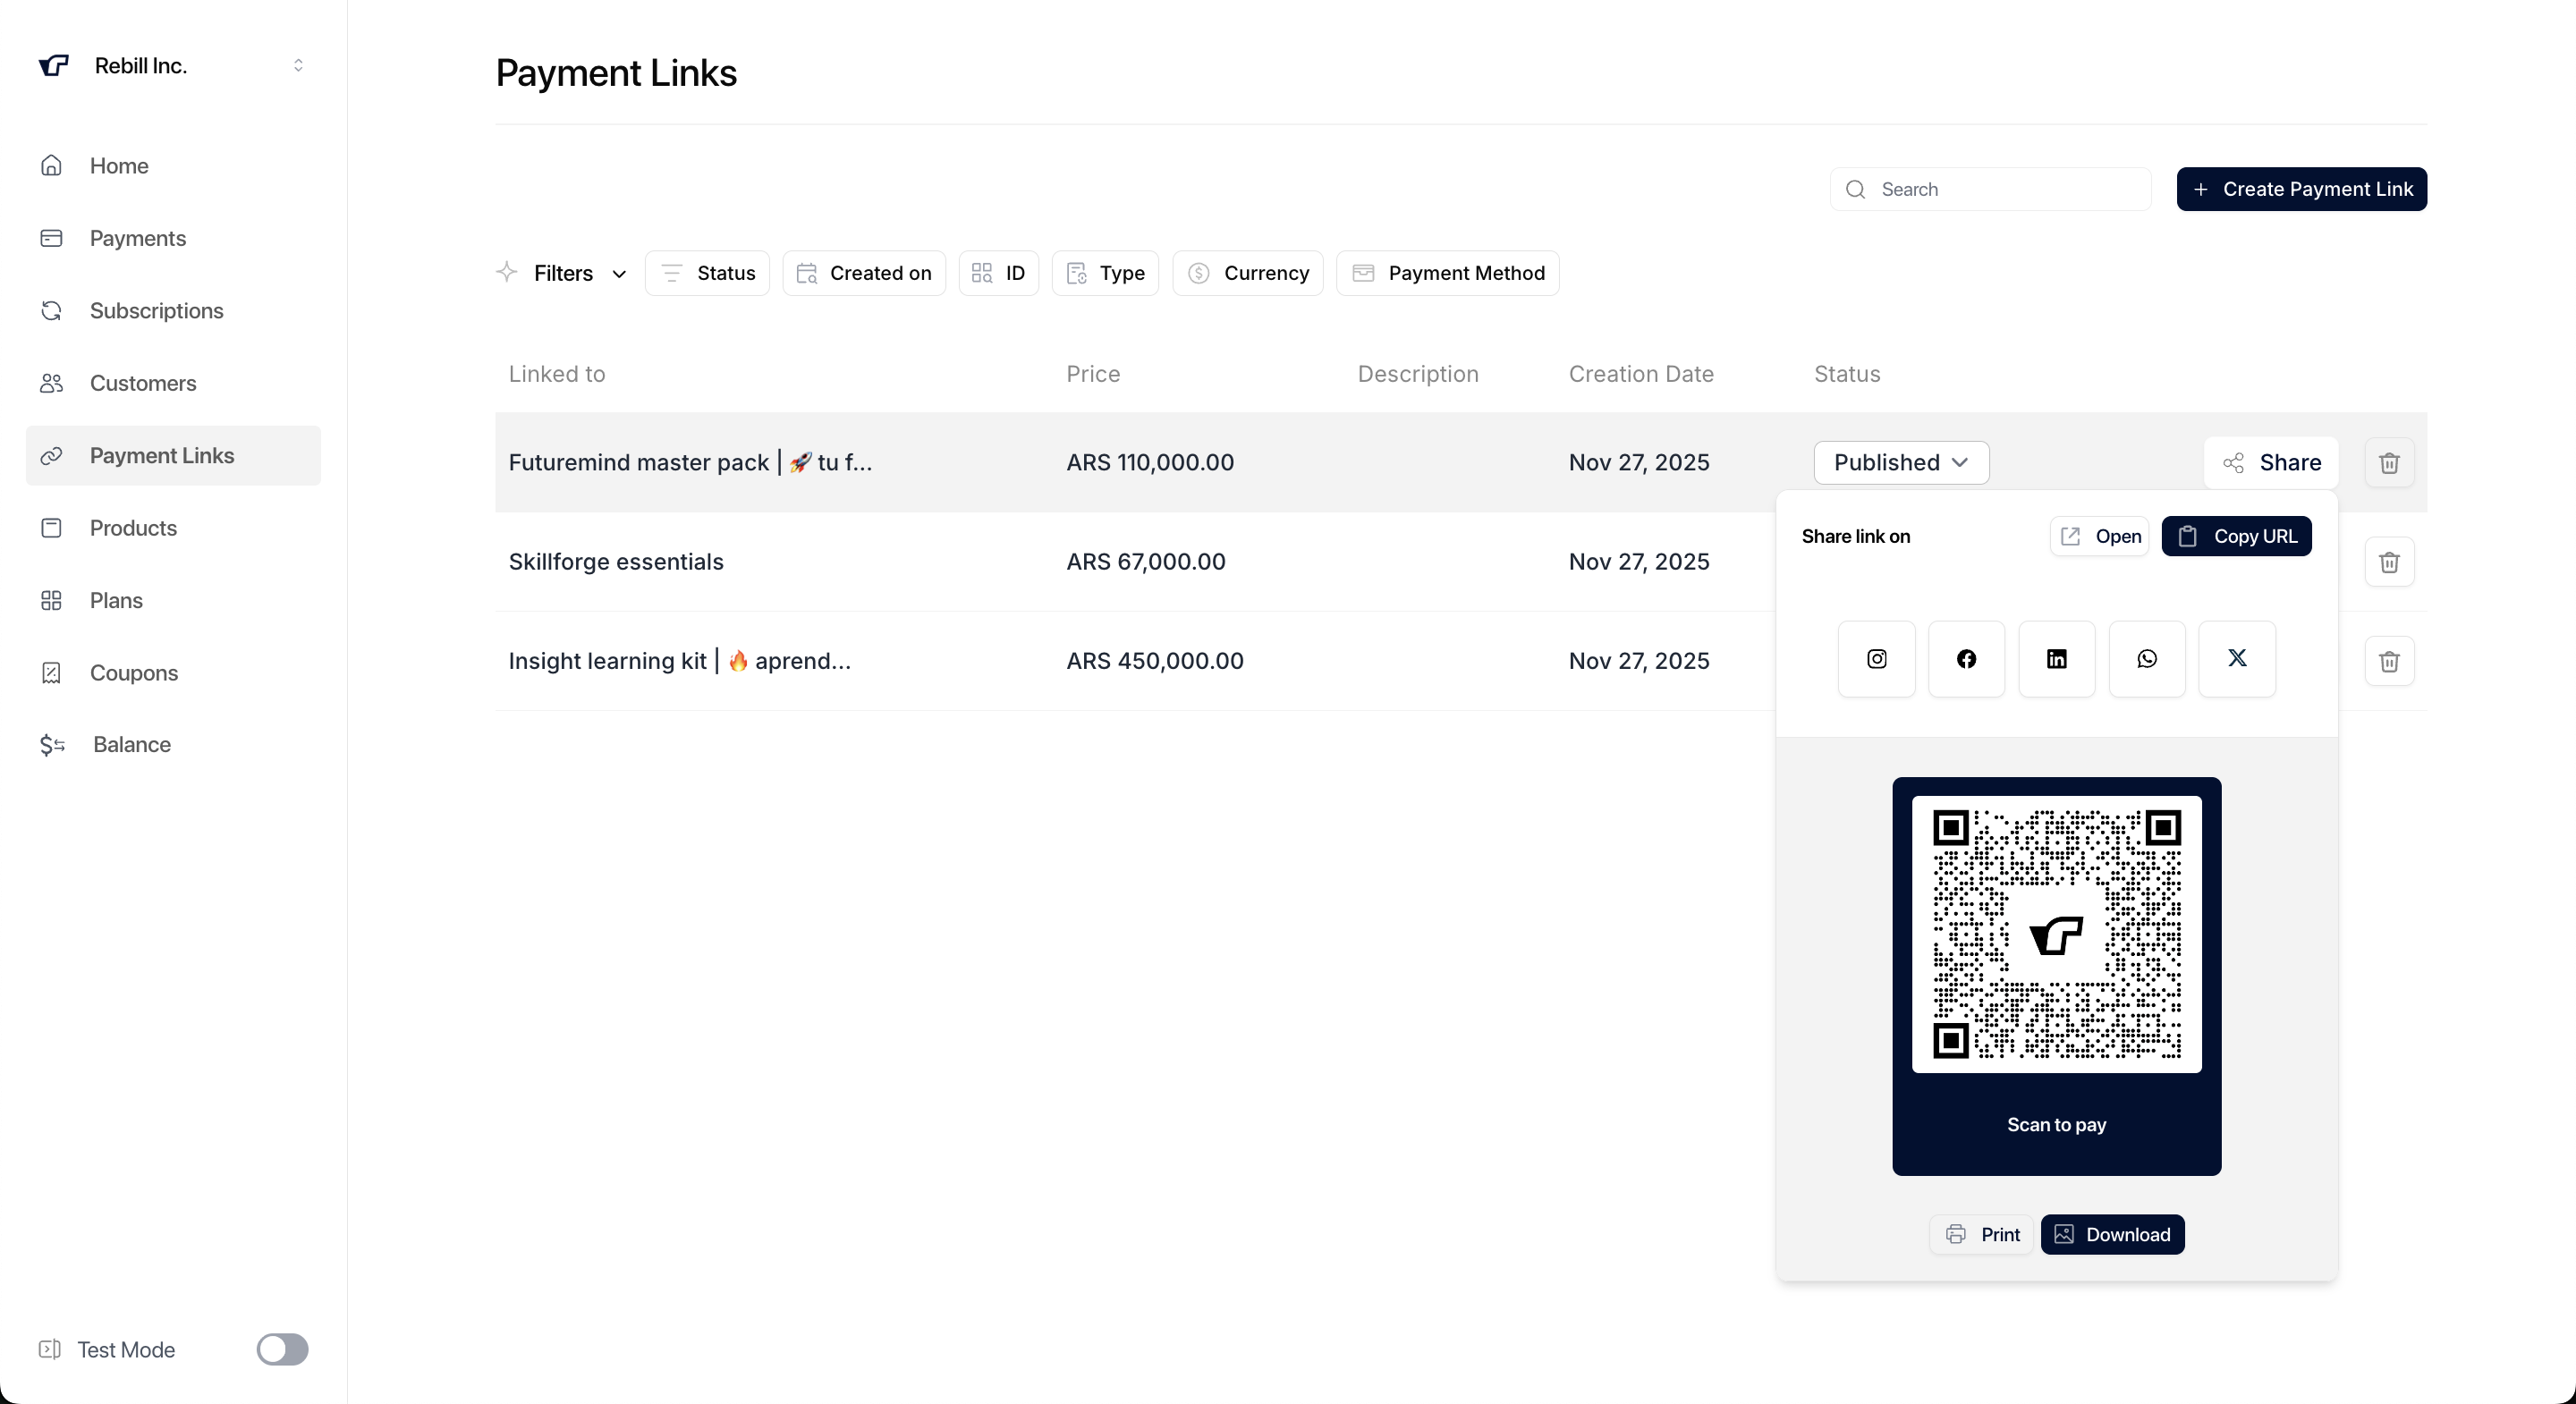Go to Subscriptions in sidebar
This screenshot has width=2576, height=1404.
pyautogui.click(x=156, y=310)
